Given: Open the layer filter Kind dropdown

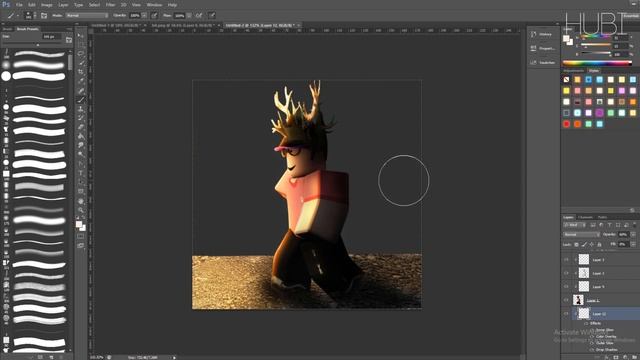Looking at the screenshot, I should 575,225.
